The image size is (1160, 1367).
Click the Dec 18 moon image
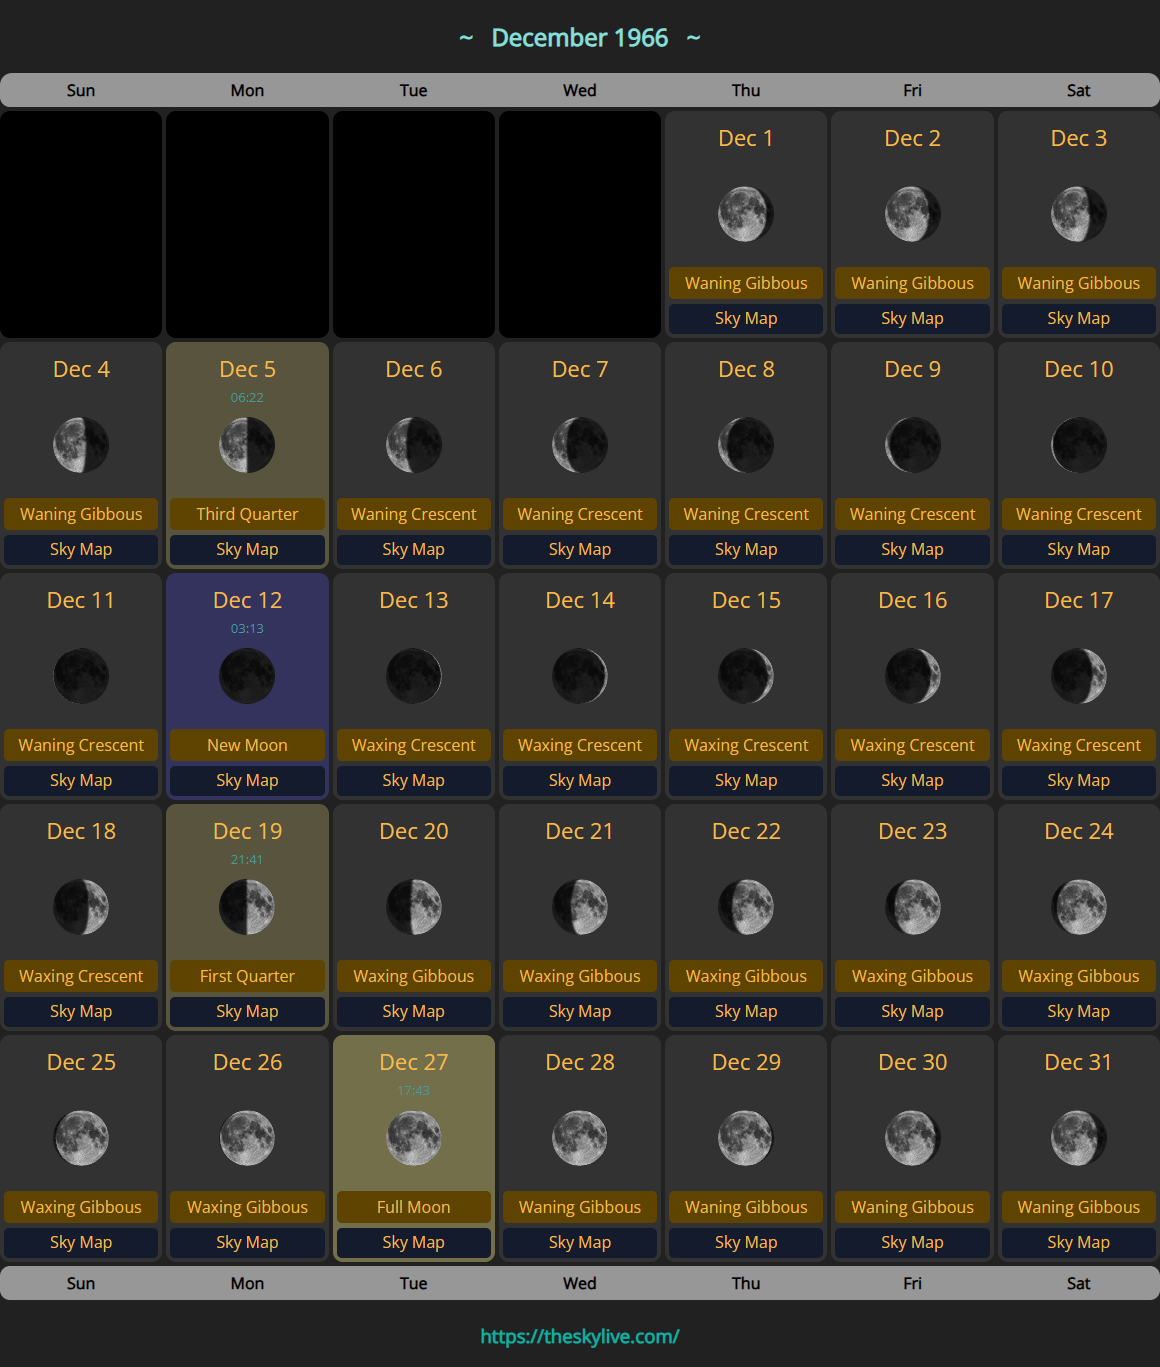coord(81,907)
